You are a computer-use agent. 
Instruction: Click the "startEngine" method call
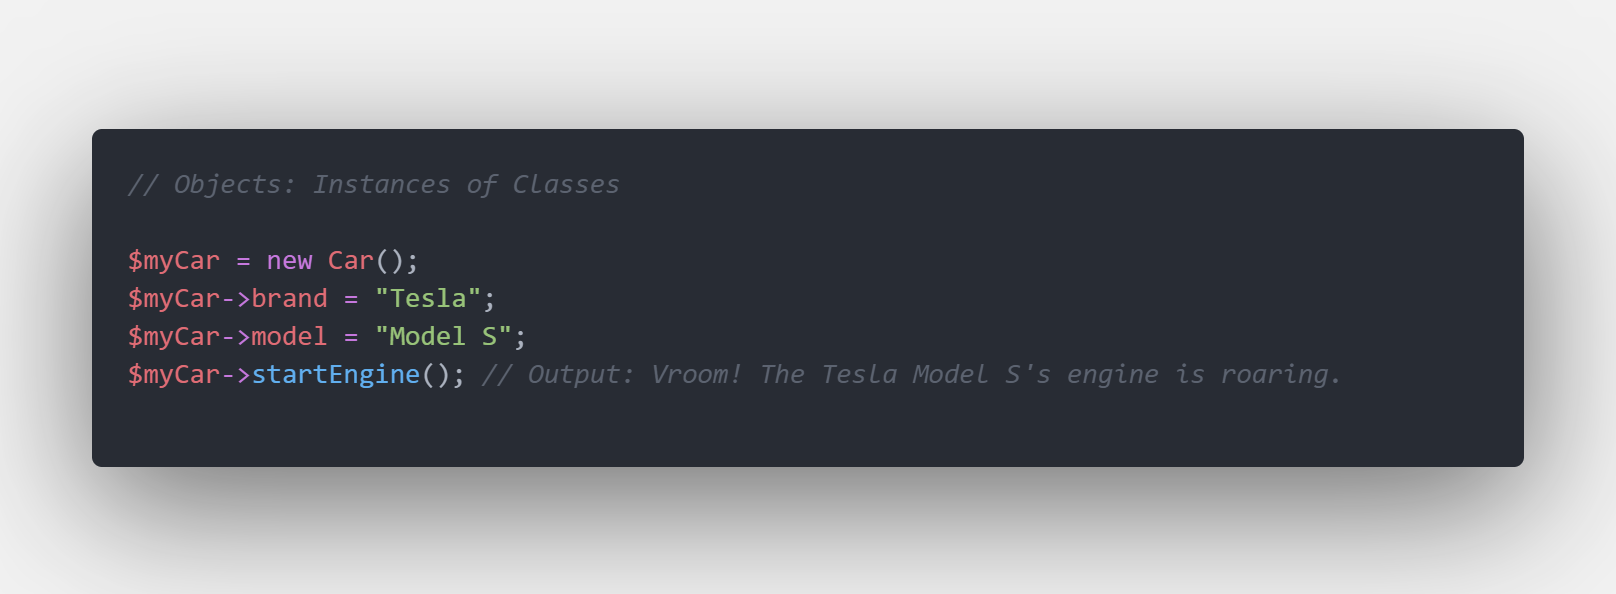click(335, 375)
